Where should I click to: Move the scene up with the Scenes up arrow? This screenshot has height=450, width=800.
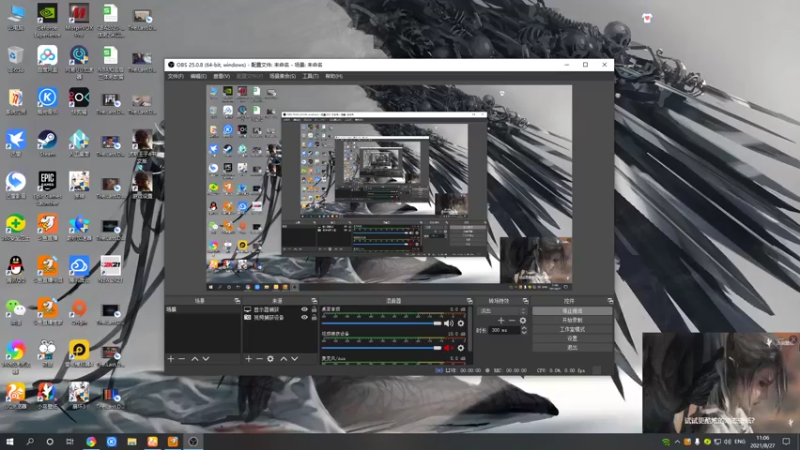[x=194, y=359]
